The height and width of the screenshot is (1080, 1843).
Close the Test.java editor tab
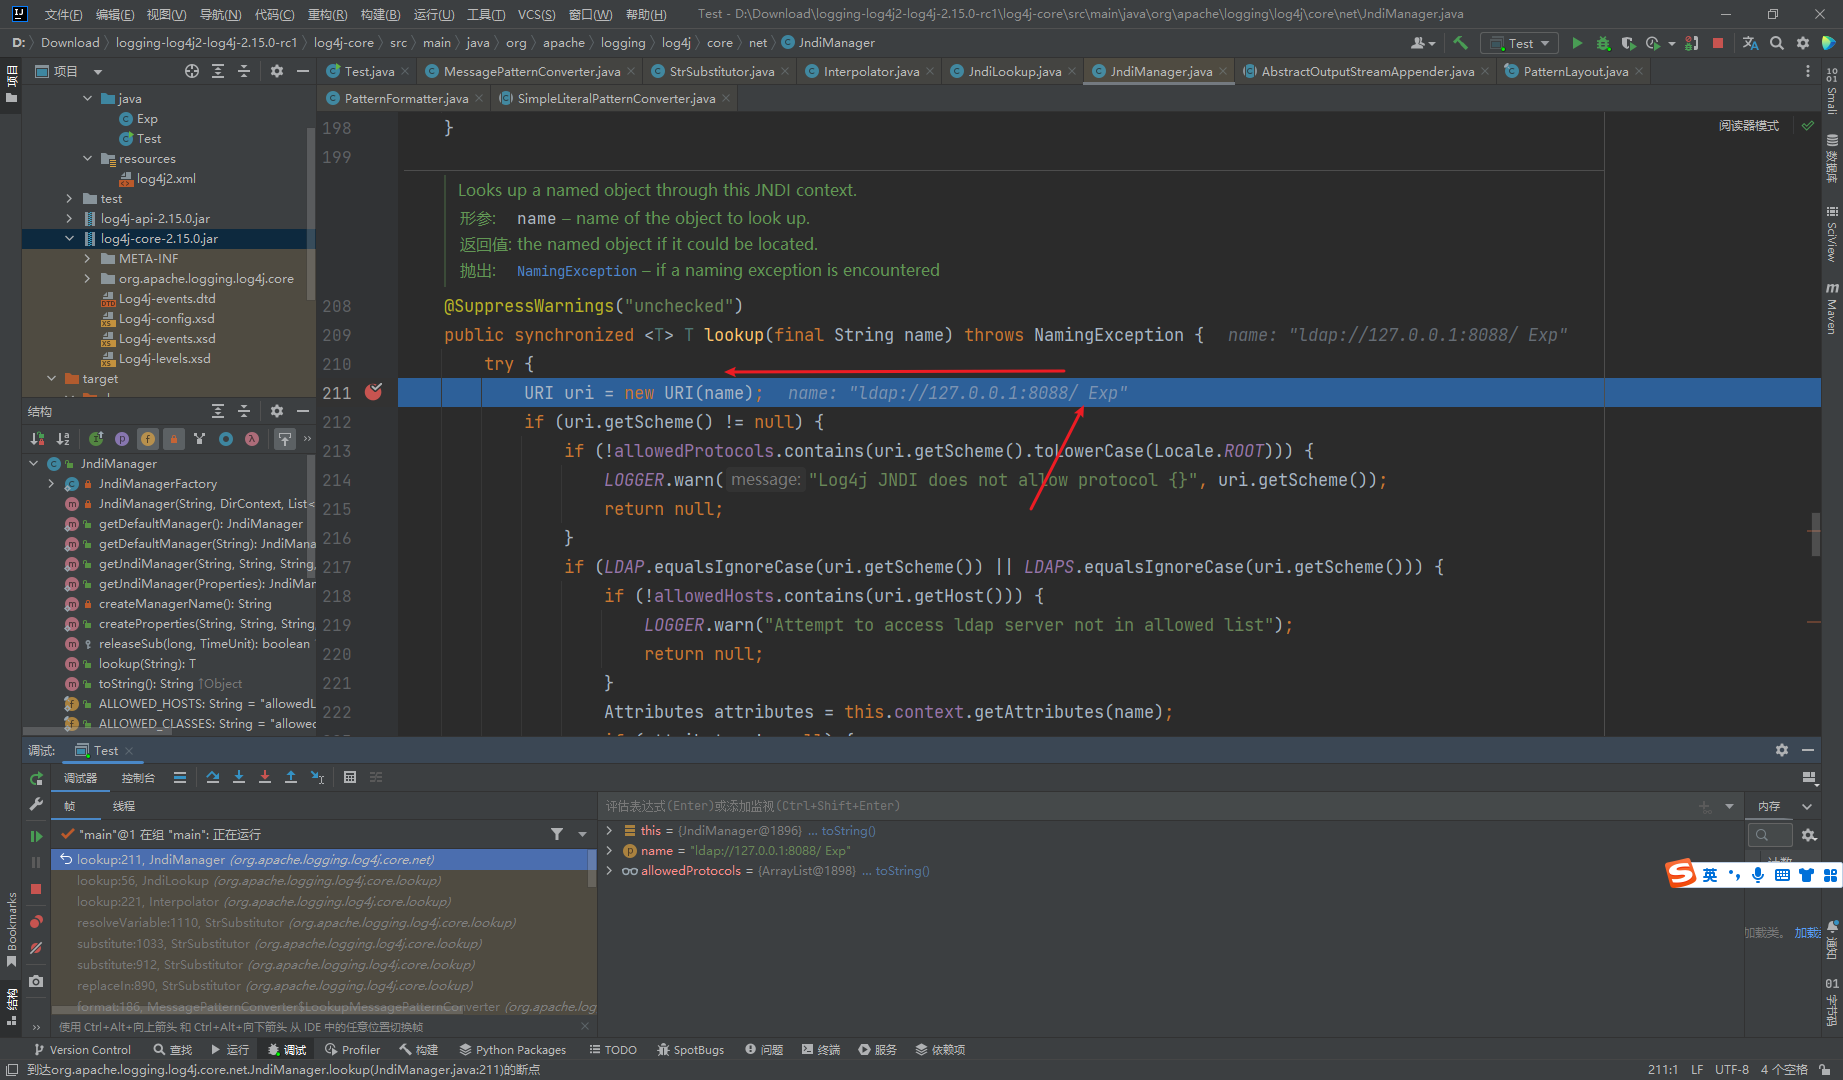405,71
